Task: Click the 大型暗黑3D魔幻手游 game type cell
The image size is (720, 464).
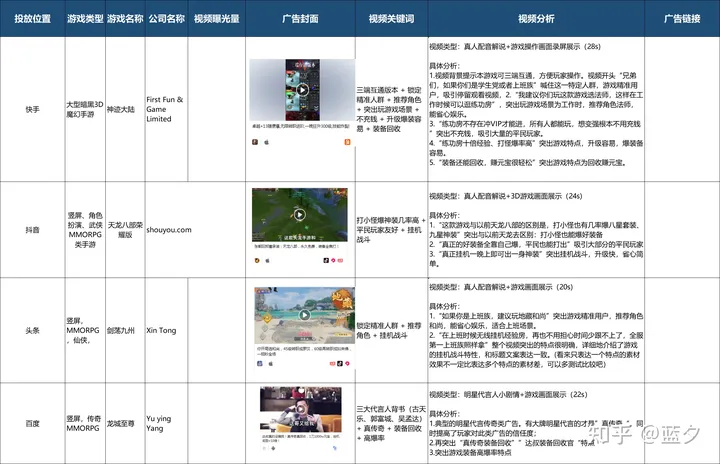Action: coord(85,109)
